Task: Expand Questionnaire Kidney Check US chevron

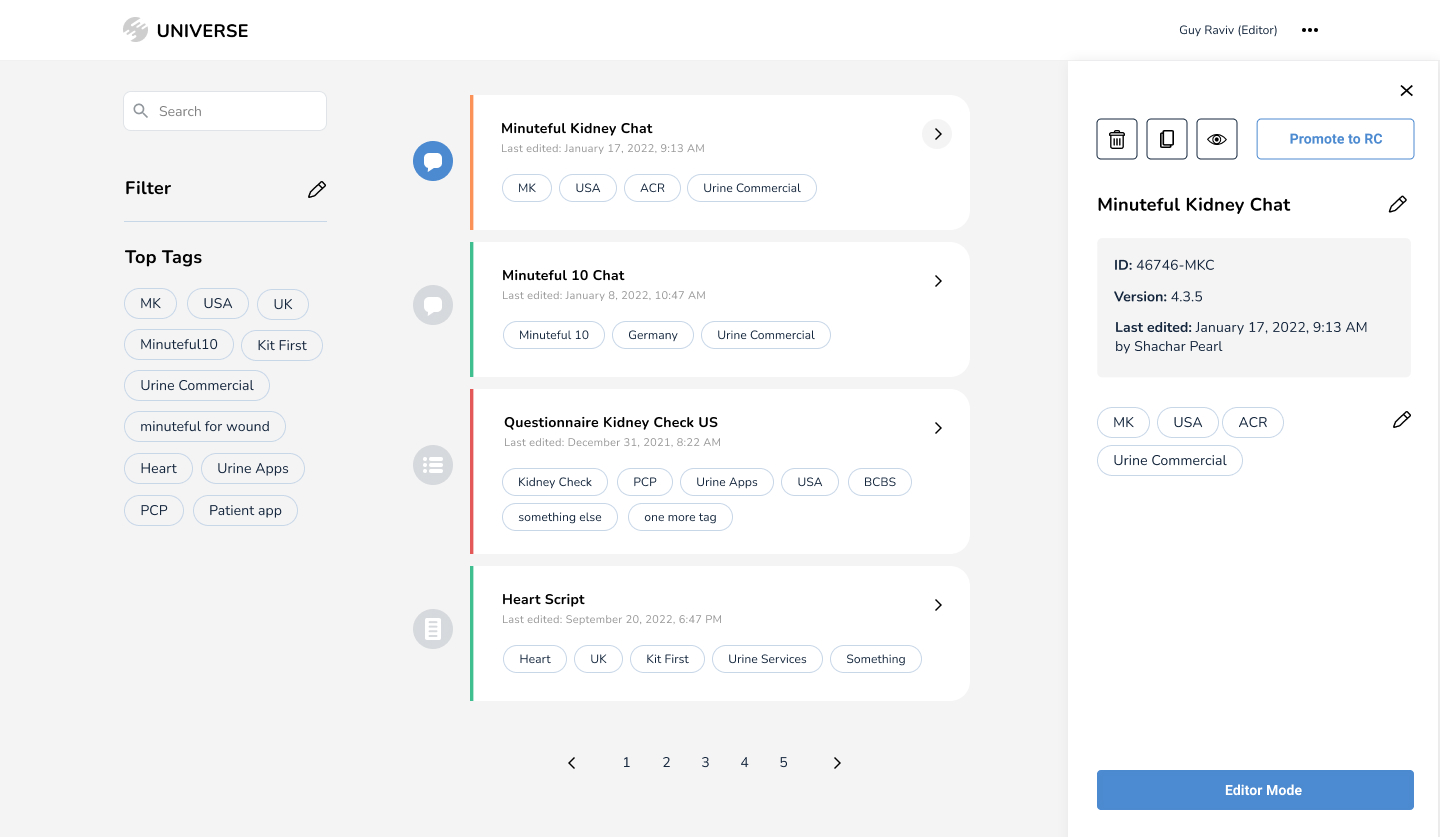Action: click(938, 428)
